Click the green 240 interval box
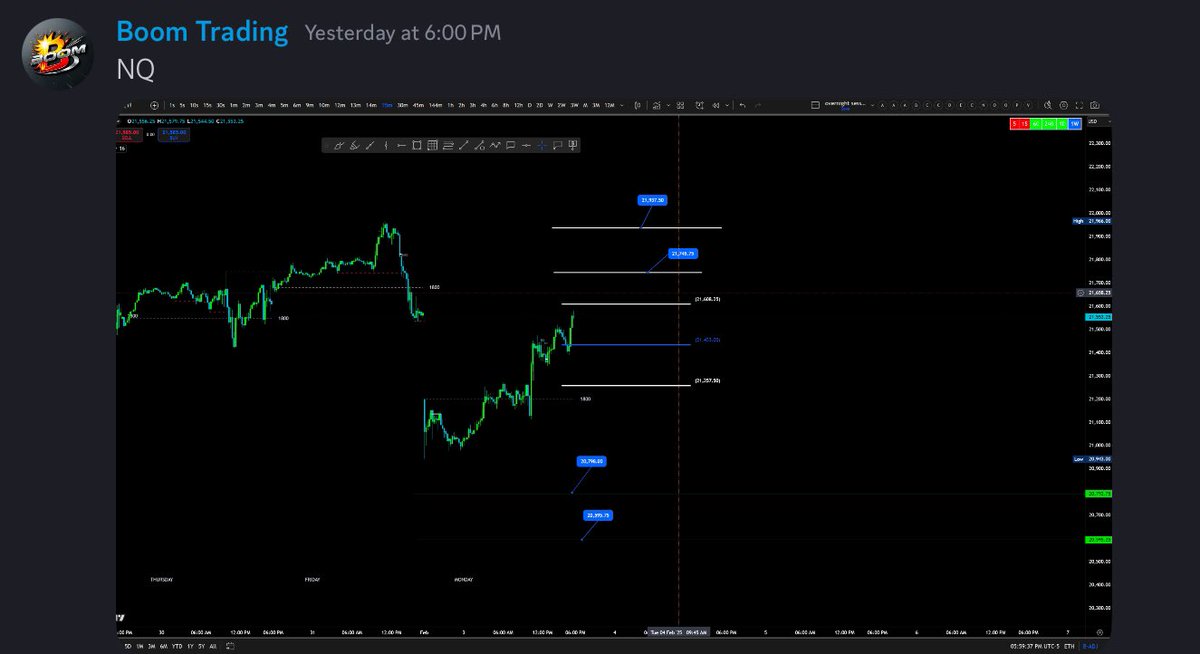 (1048, 123)
